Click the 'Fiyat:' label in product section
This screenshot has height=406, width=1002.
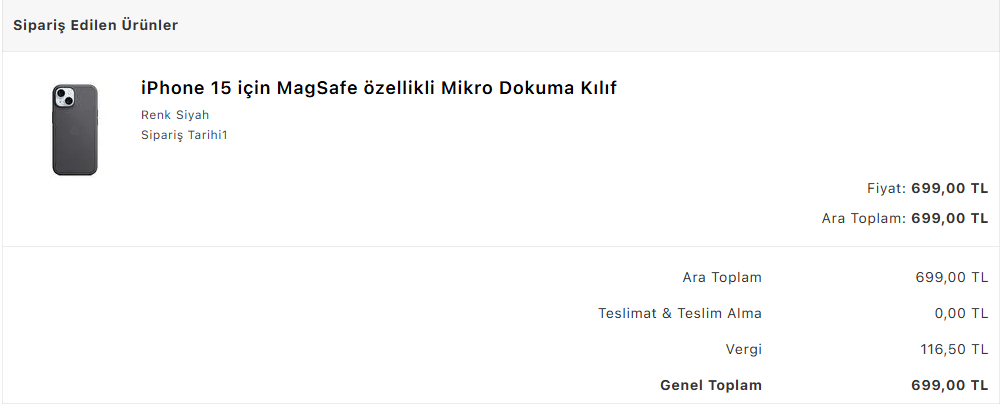[886, 188]
